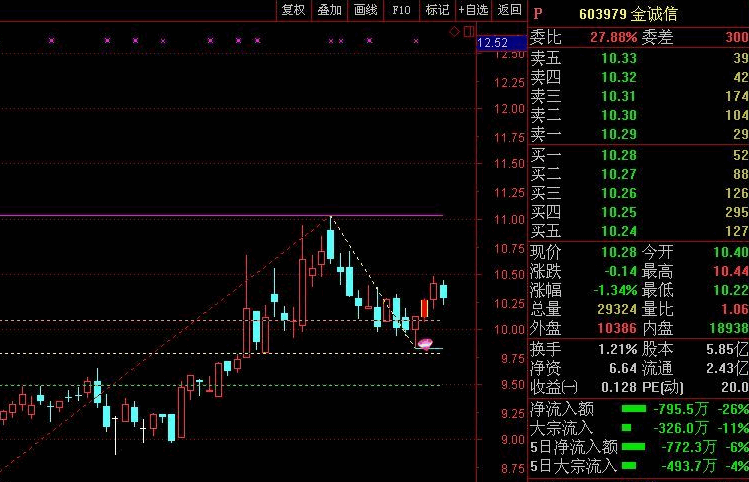Open the 复权 adjustment option
The height and width of the screenshot is (482, 749).
coord(293,10)
